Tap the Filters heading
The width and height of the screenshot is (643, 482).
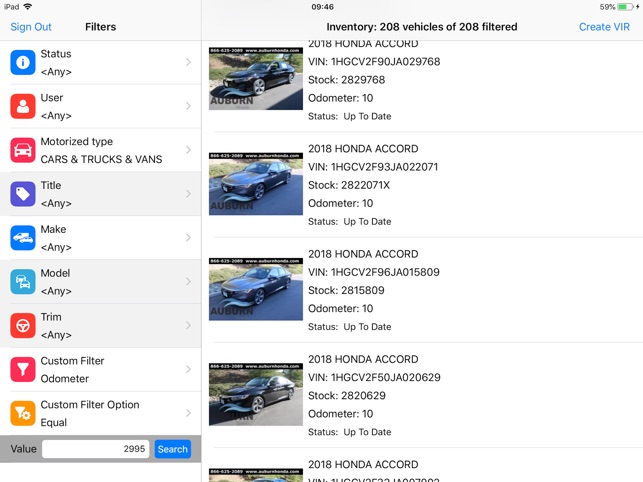100,27
